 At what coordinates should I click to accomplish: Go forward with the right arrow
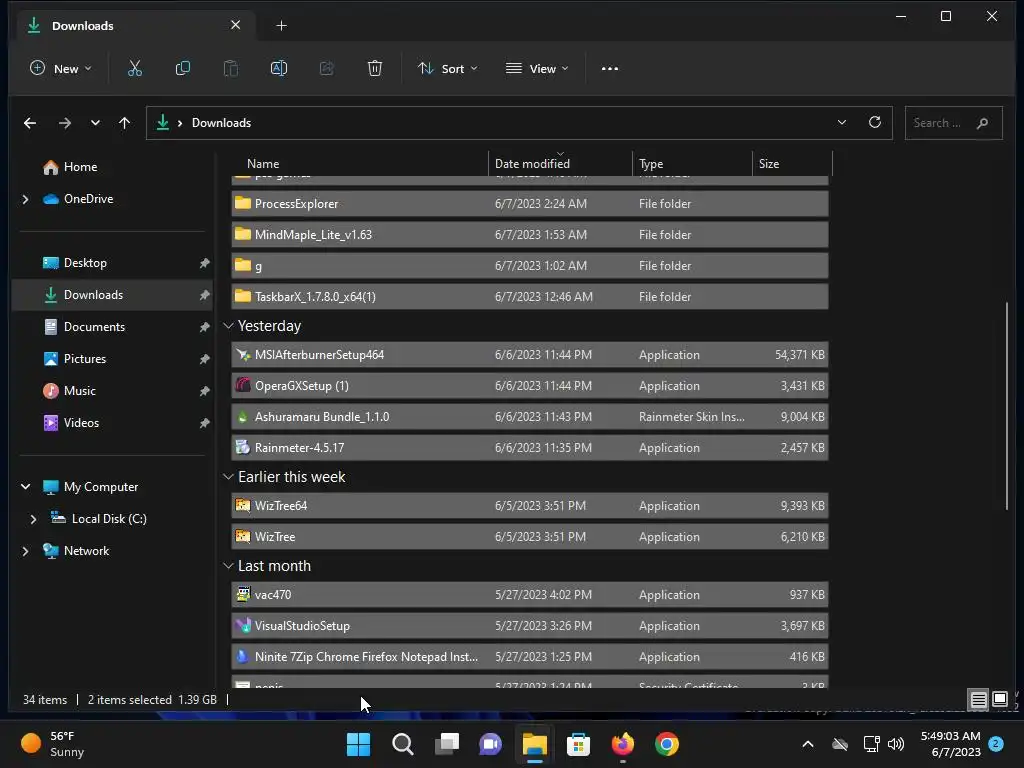(x=65, y=123)
